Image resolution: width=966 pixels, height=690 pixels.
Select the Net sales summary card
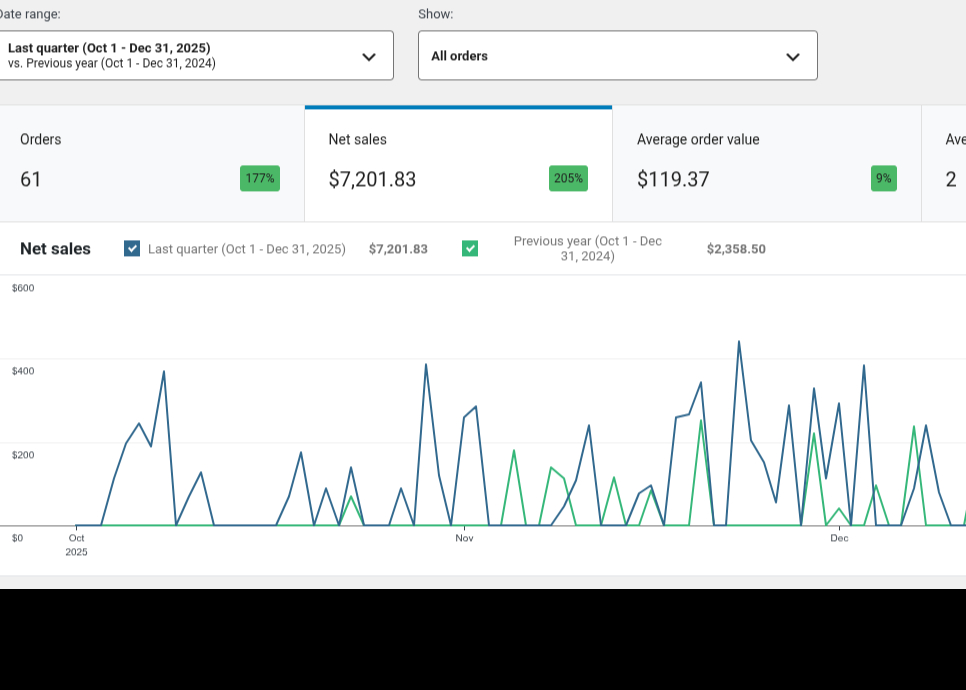[458, 164]
